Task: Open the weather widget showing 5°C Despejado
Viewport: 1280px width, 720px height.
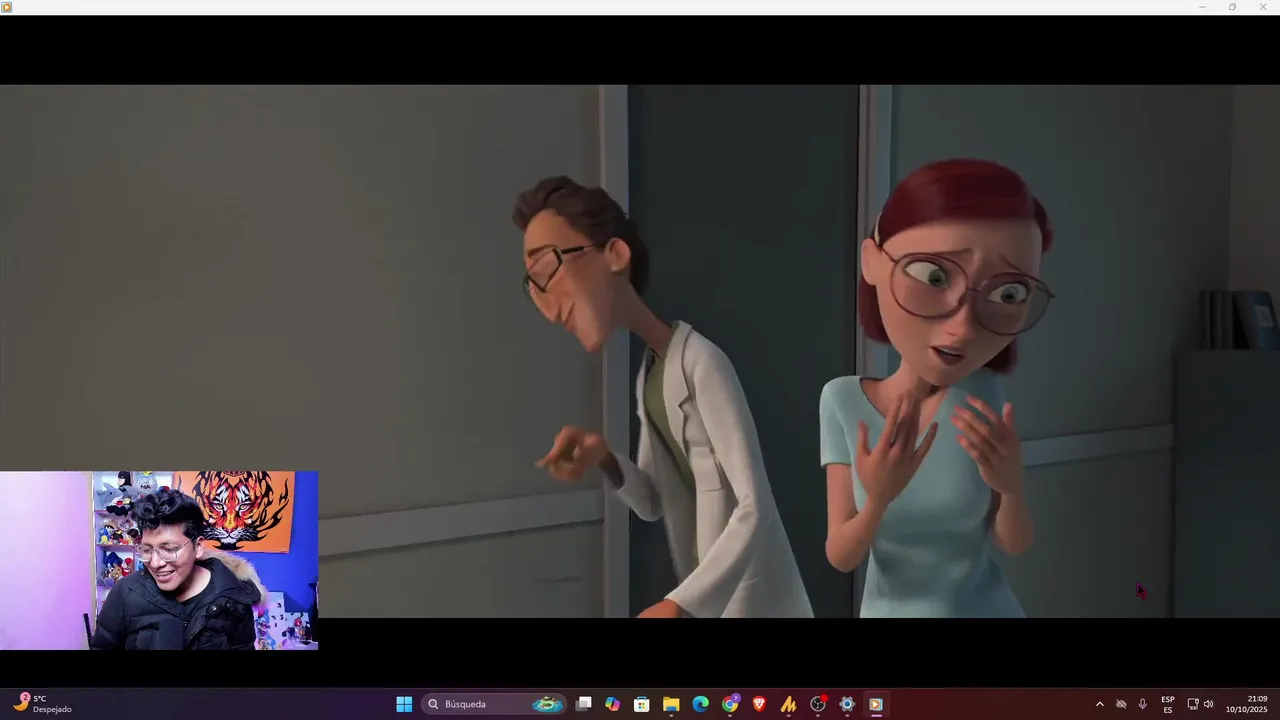Action: (x=42, y=704)
